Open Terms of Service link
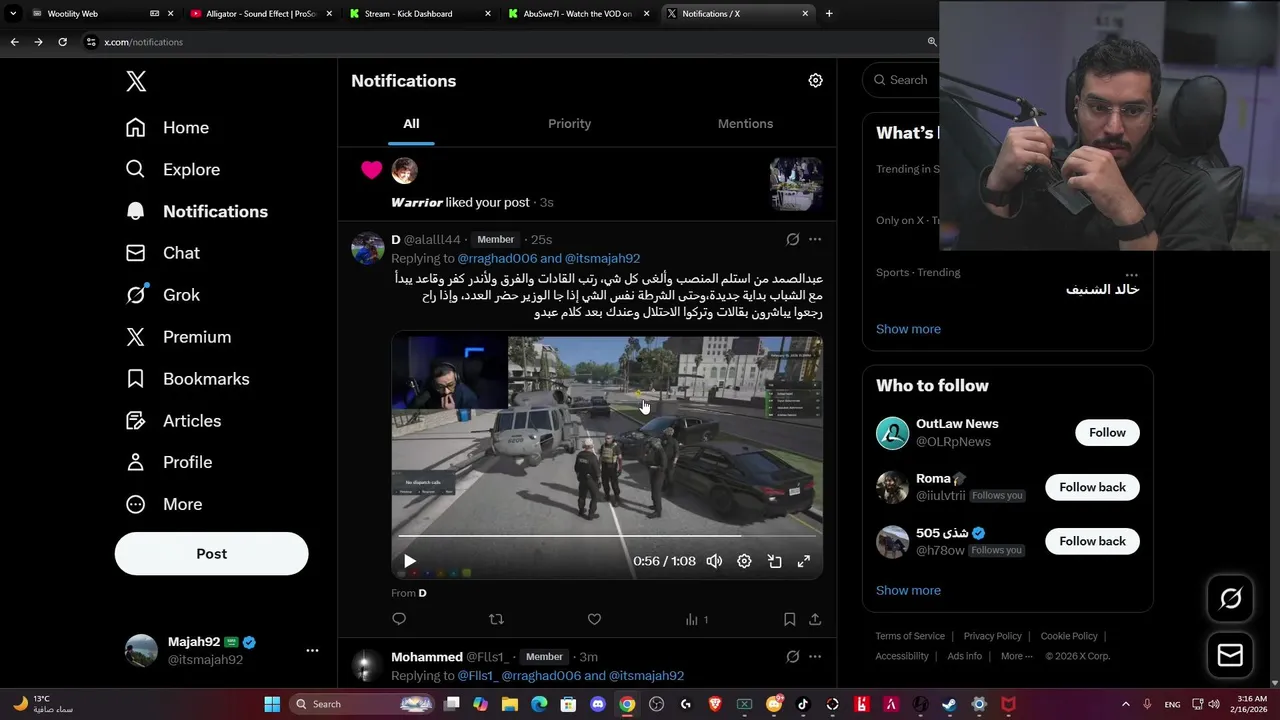 (x=910, y=636)
